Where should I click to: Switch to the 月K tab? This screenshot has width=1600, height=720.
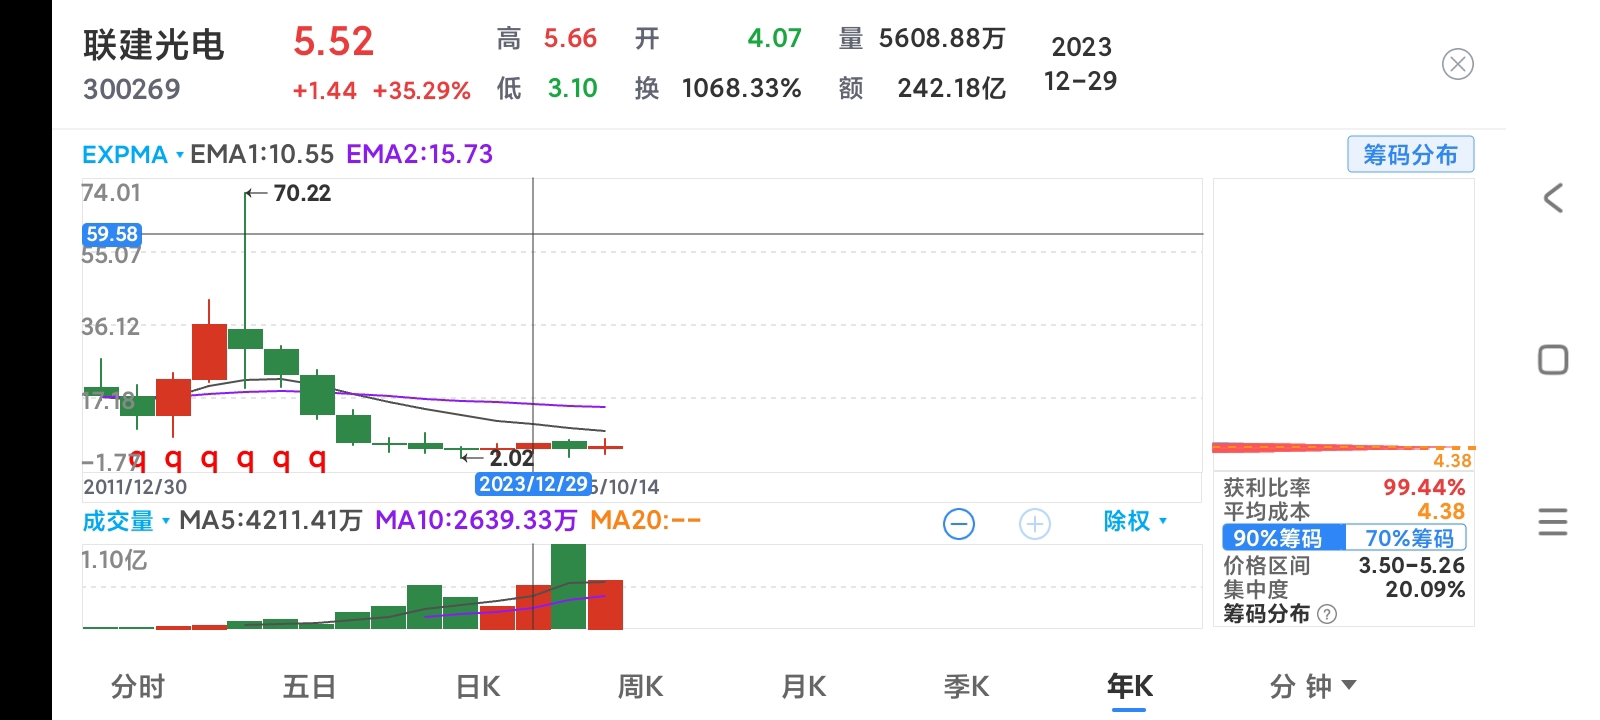pos(804,686)
